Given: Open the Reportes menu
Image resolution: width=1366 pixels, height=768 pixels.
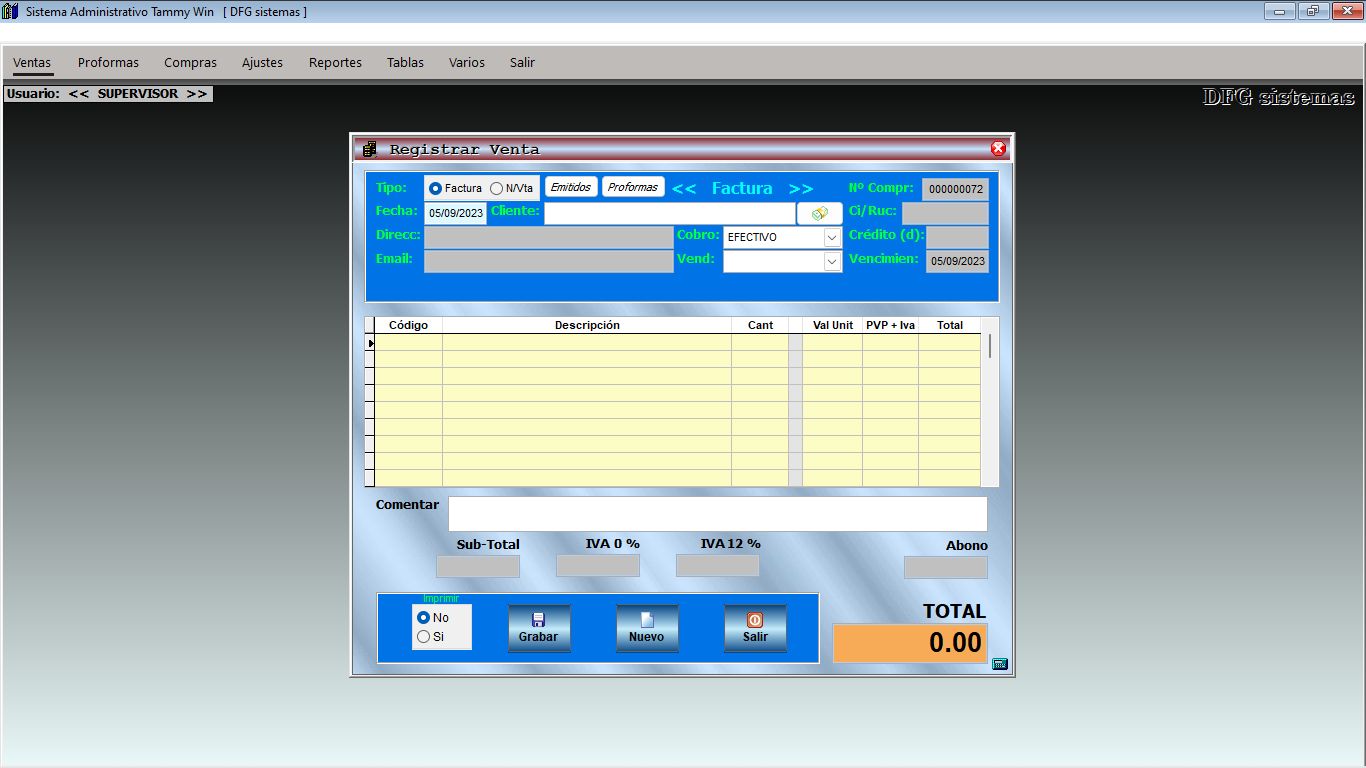Looking at the screenshot, I should (x=335, y=62).
